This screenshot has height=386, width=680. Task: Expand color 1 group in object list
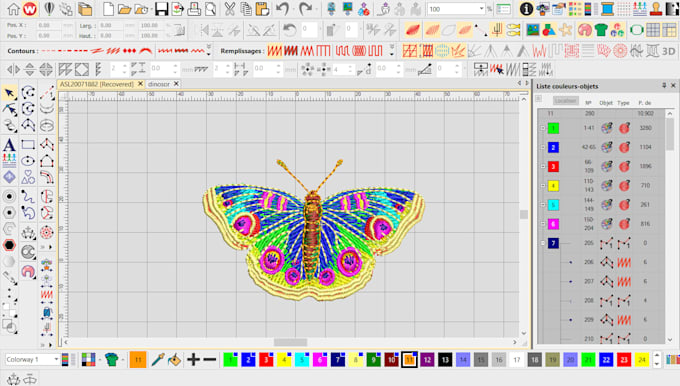(543, 128)
